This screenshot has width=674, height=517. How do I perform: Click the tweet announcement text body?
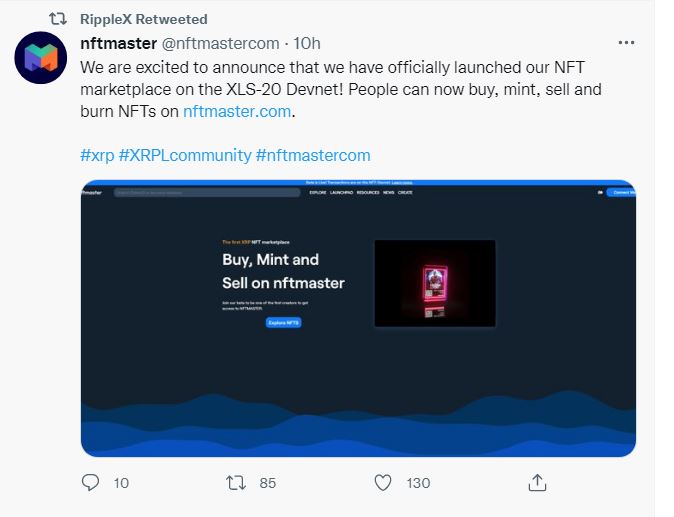point(340,89)
